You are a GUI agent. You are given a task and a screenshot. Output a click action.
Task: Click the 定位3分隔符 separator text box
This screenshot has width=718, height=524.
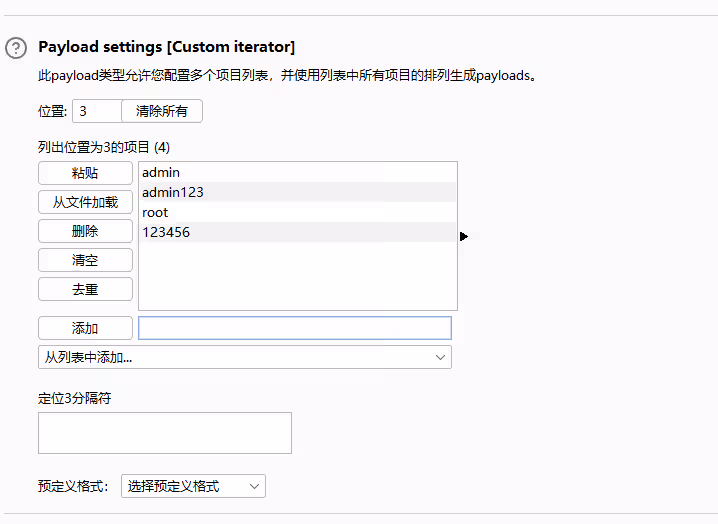(165, 433)
